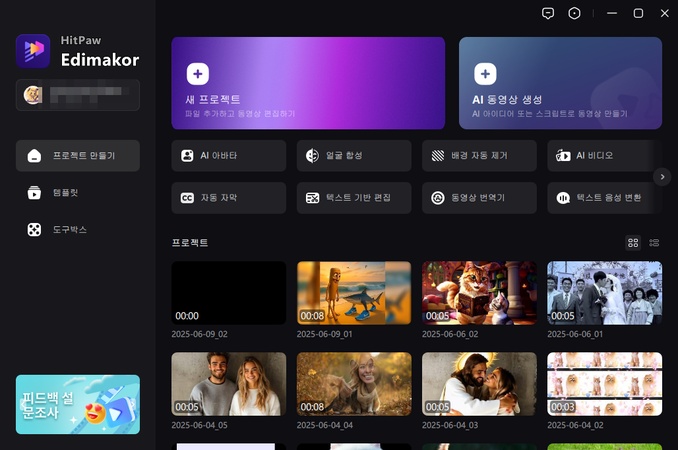Open project thumbnail 2025-06-06_02
Image resolution: width=678 pixels, height=450 pixels.
tap(479, 293)
